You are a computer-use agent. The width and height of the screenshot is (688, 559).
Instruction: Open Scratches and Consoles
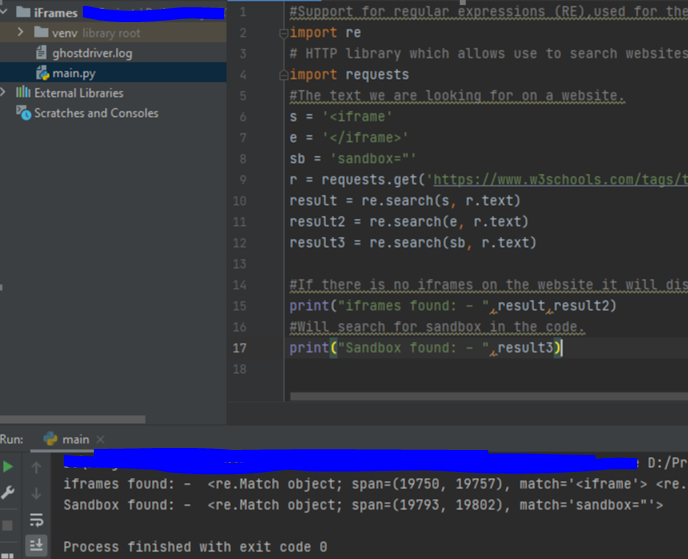tap(96, 113)
